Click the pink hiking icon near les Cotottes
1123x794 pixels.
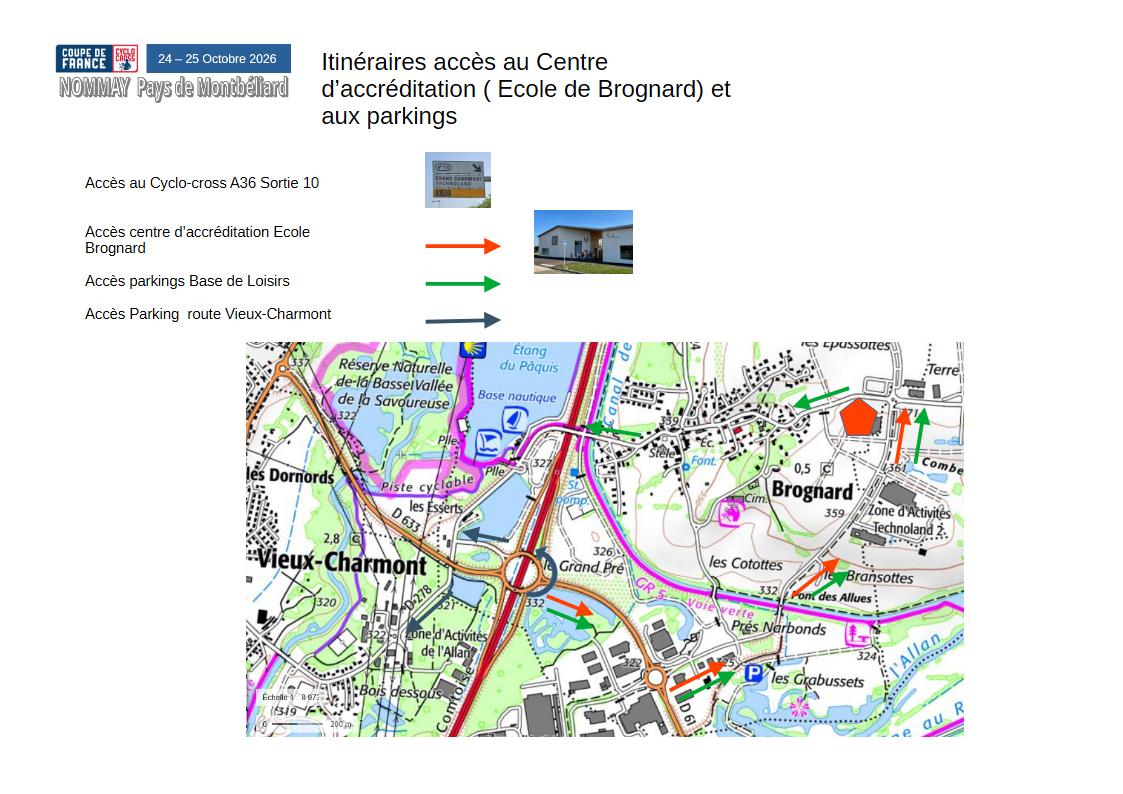(731, 513)
